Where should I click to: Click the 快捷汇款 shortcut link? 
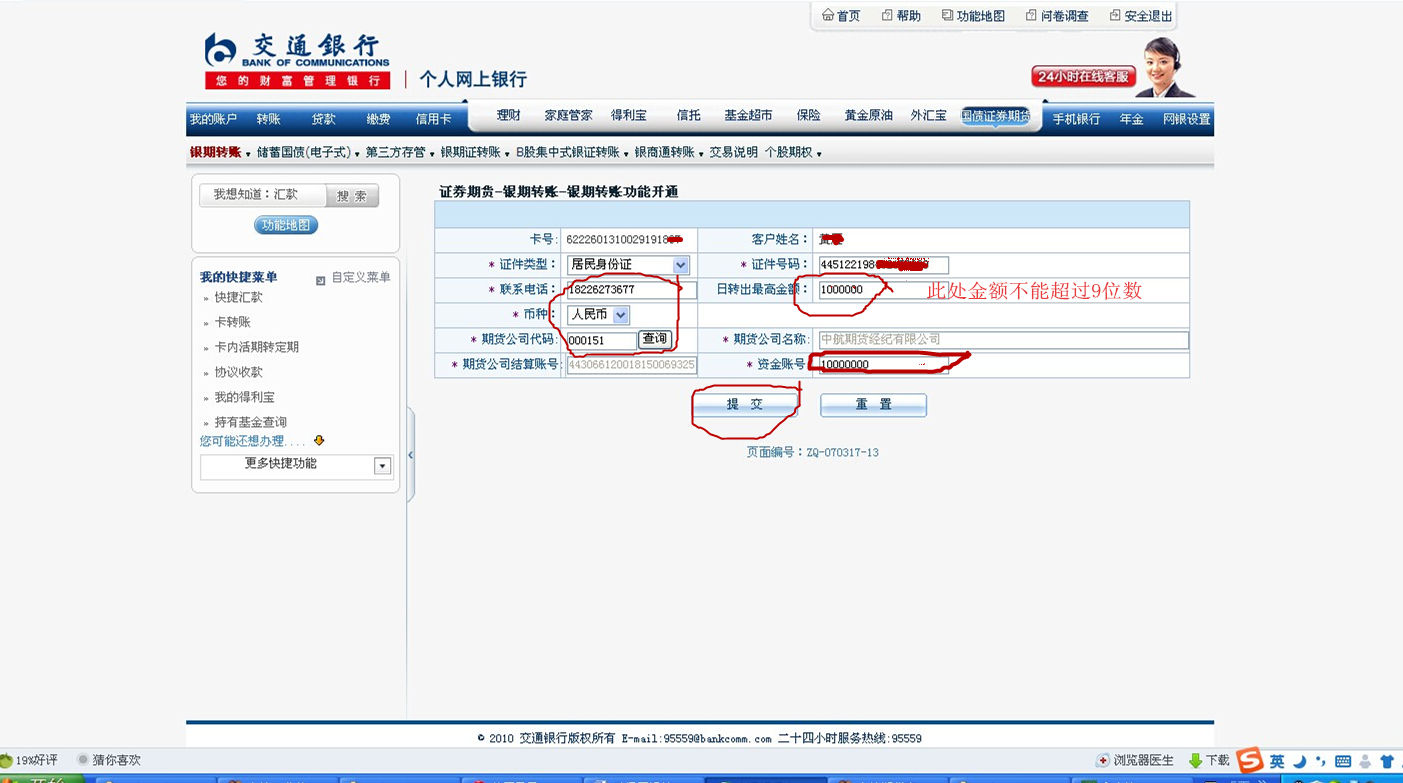238,298
